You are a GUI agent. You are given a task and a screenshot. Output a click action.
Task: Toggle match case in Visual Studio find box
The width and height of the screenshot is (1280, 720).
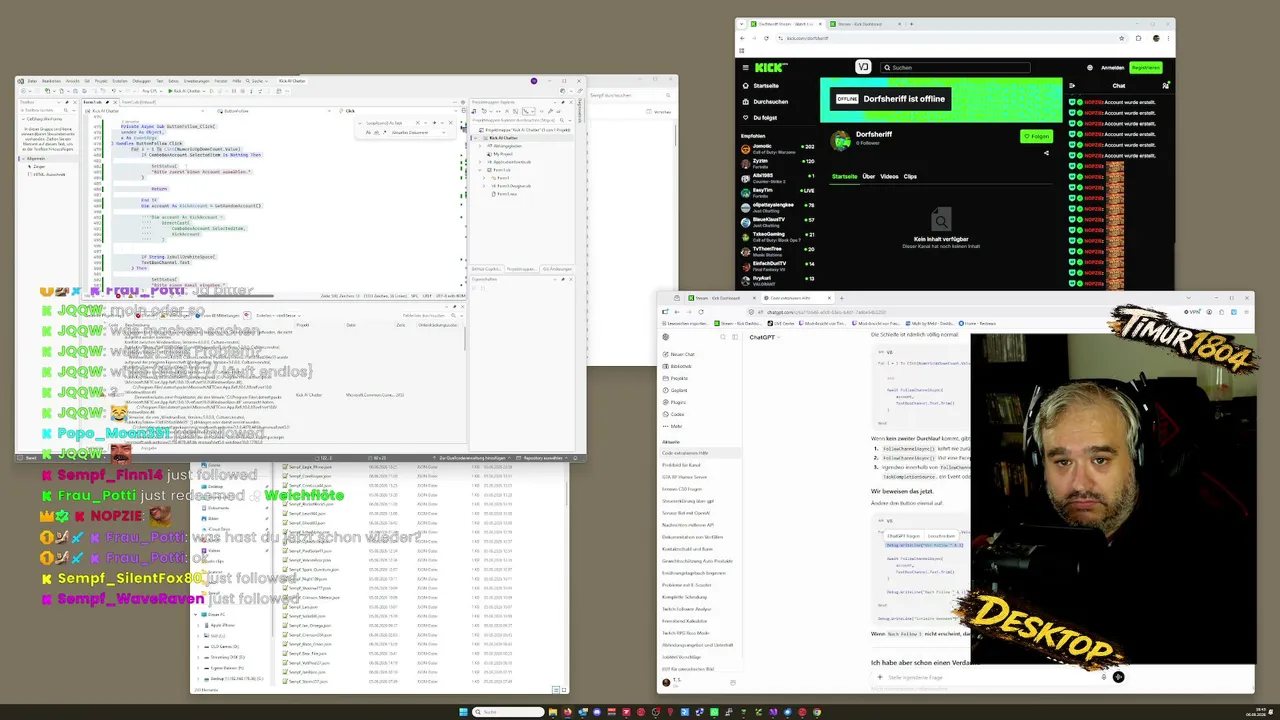click(x=368, y=132)
